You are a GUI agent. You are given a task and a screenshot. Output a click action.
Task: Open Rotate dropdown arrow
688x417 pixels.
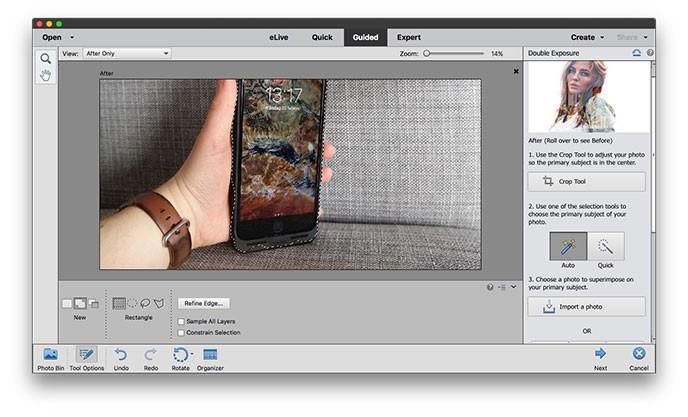click(x=192, y=354)
